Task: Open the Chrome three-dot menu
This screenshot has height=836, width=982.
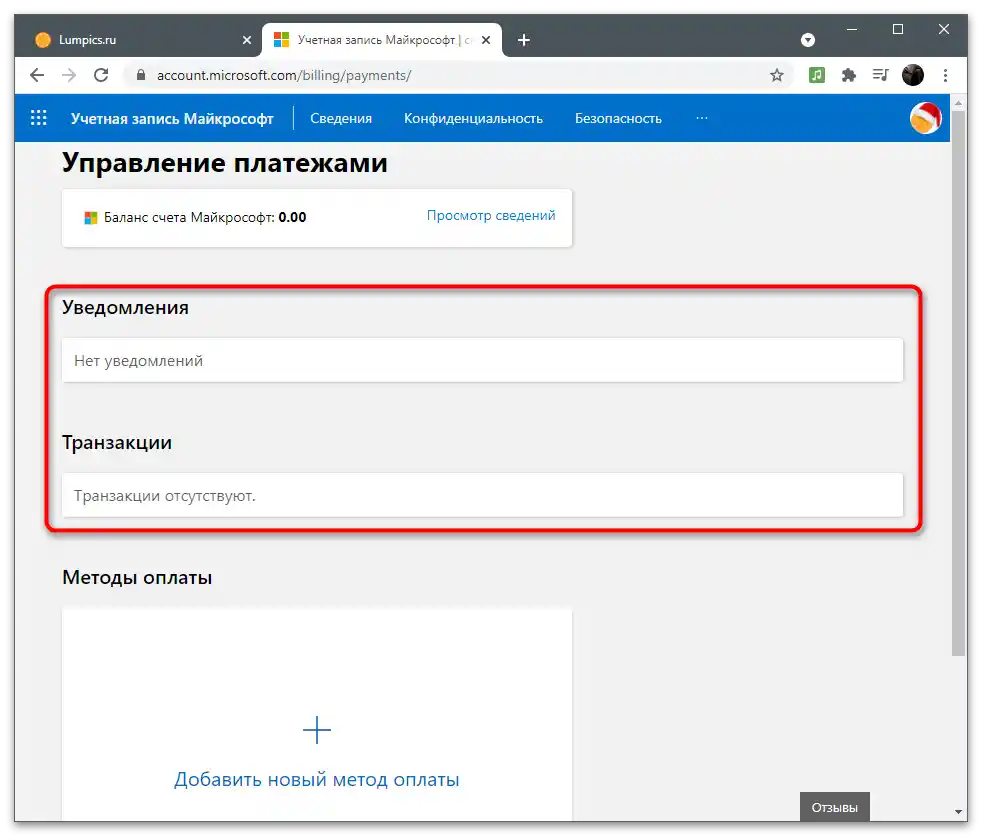Action: click(x=945, y=75)
